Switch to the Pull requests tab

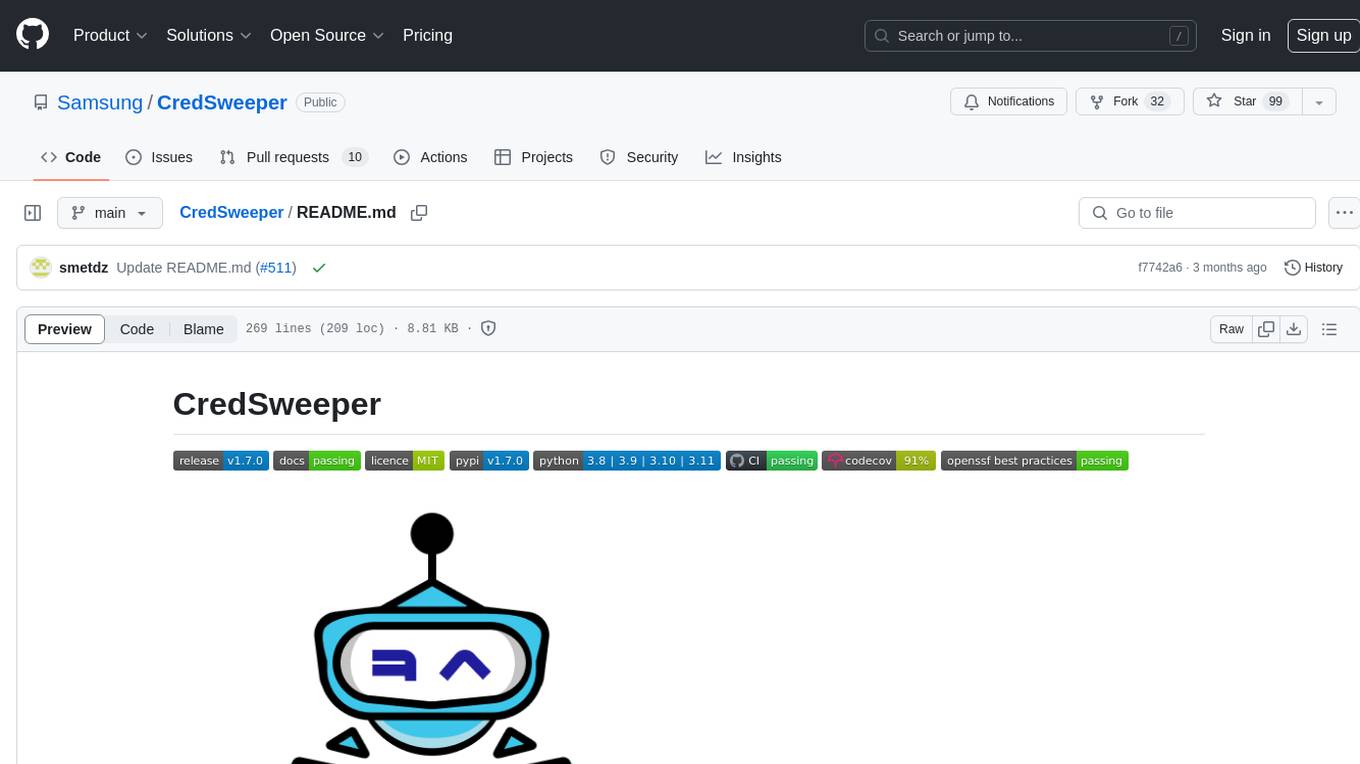click(x=293, y=157)
